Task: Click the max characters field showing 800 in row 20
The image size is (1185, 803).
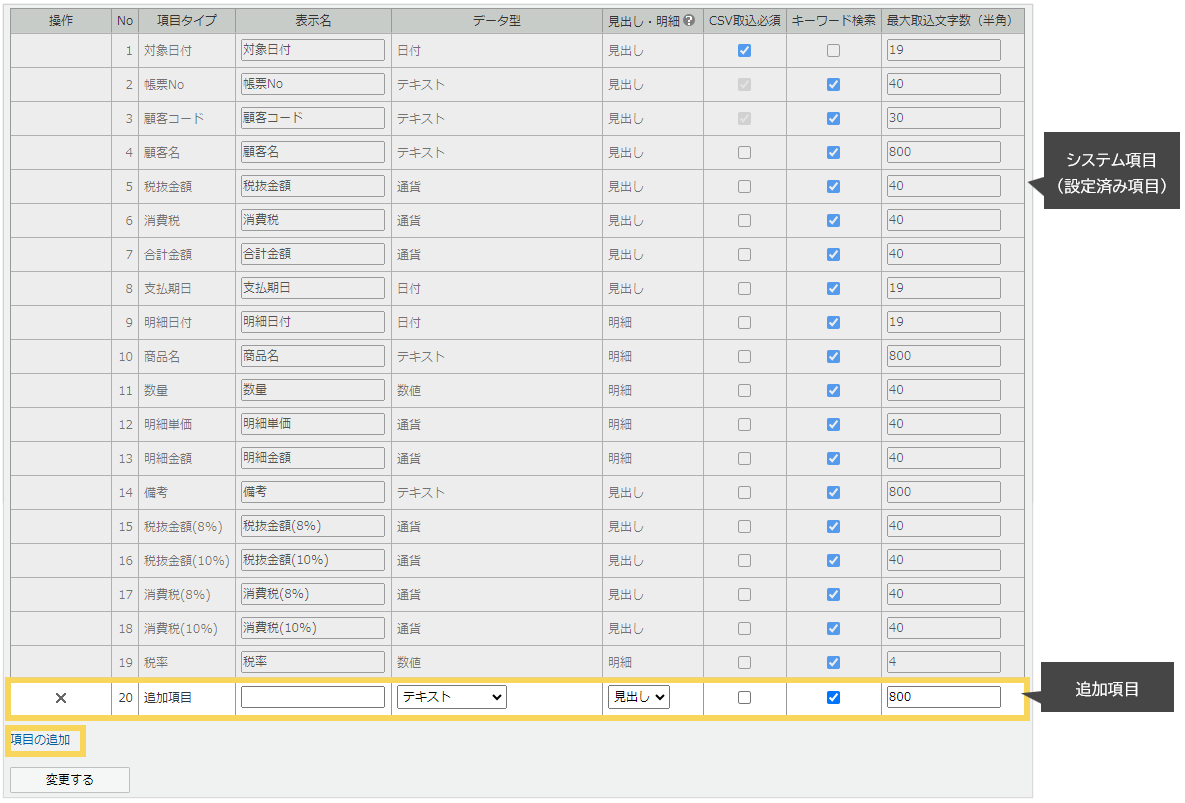Action: [x=943, y=697]
